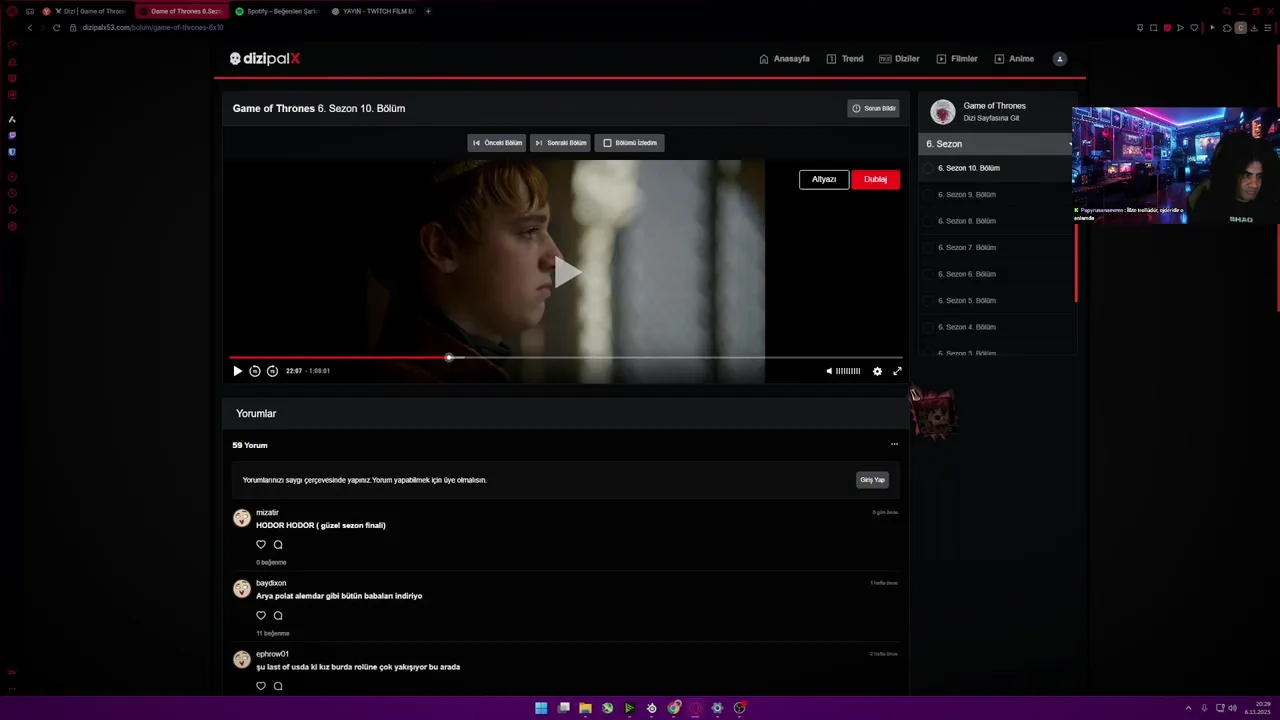Click the large center play overlay
The height and width of the screenshot is (720, 1280).
(x=567, y=271)
